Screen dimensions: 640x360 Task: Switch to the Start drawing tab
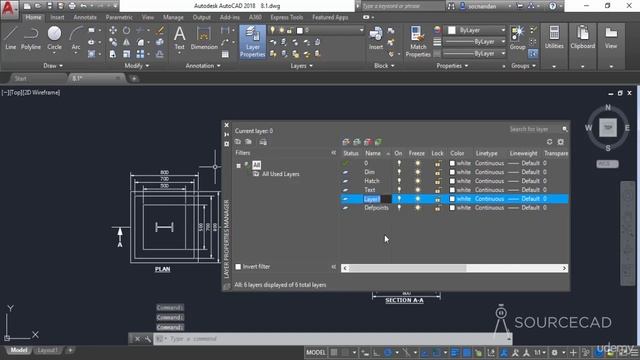(x=20, y=78)
